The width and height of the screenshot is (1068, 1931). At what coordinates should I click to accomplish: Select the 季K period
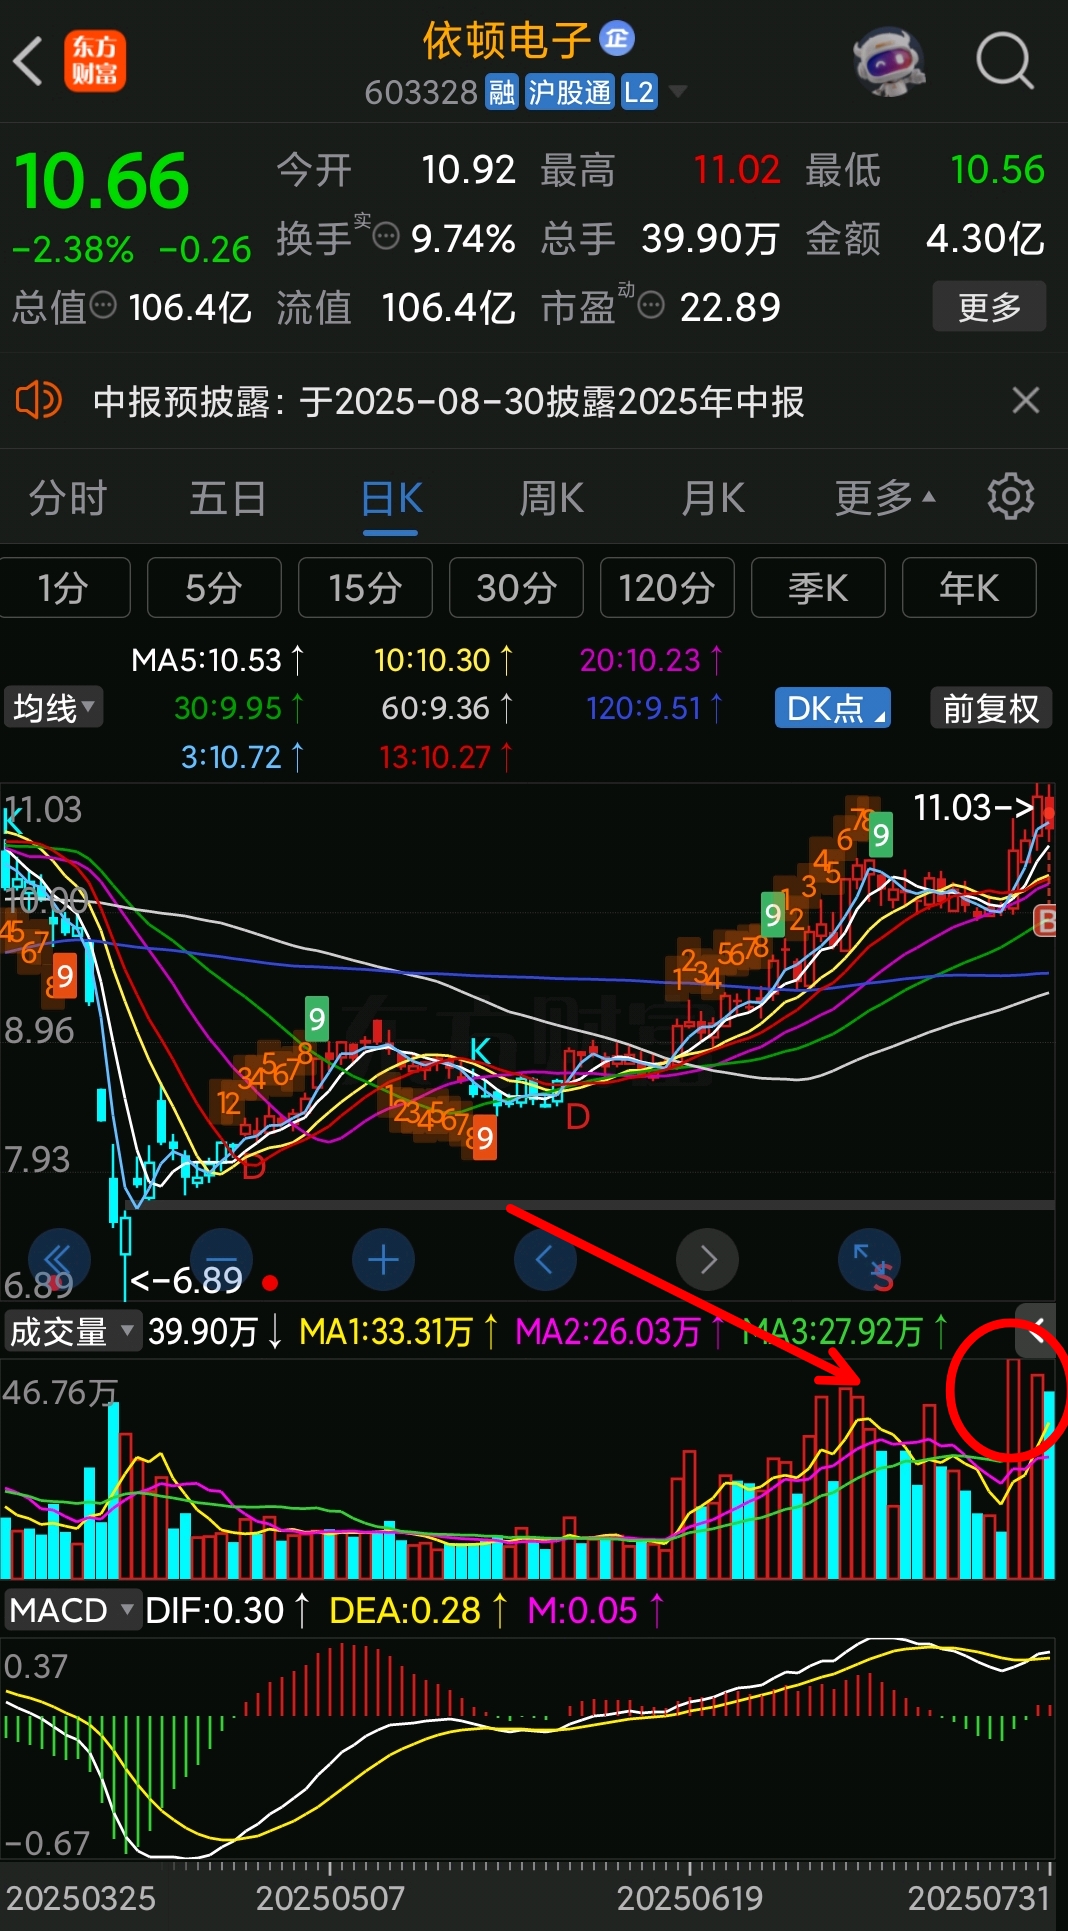pos(818,588)
